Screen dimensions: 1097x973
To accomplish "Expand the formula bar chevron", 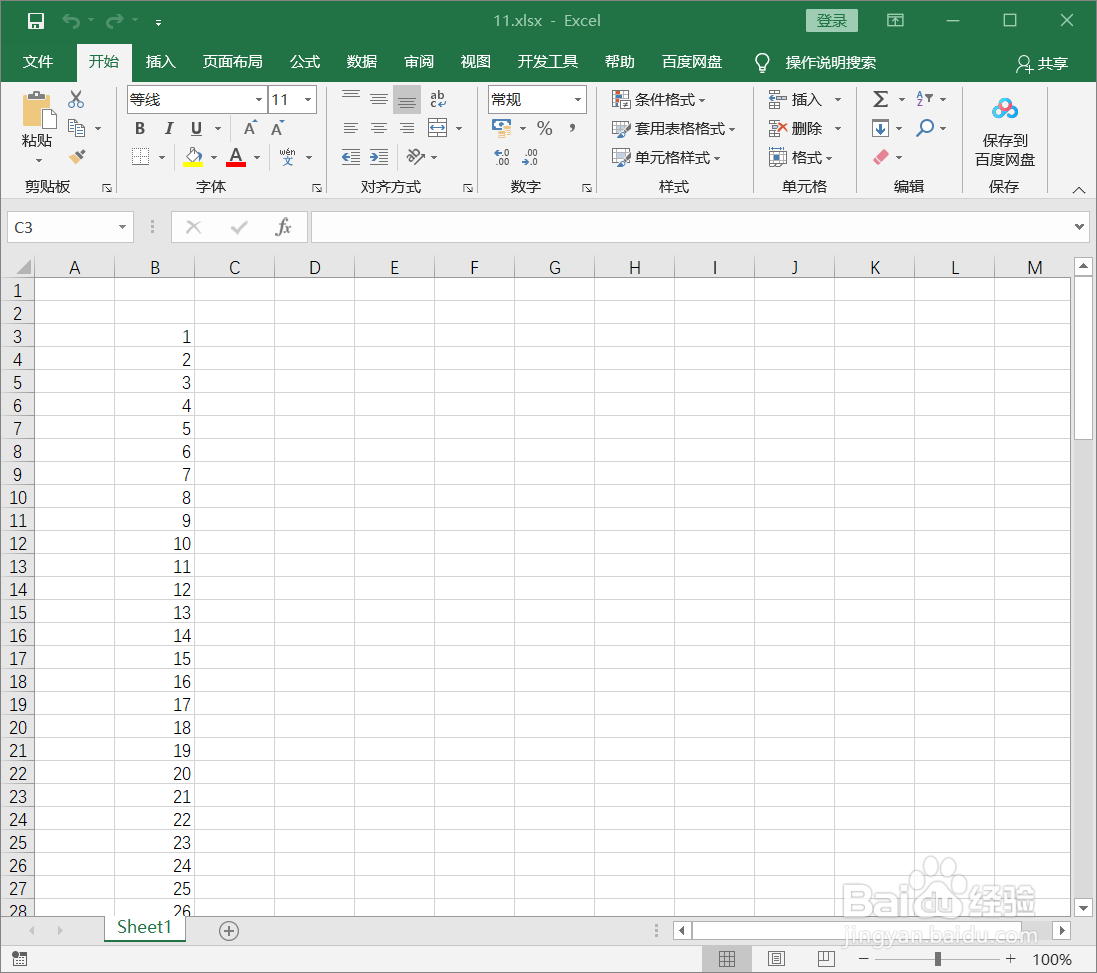I will point(1079,227).
